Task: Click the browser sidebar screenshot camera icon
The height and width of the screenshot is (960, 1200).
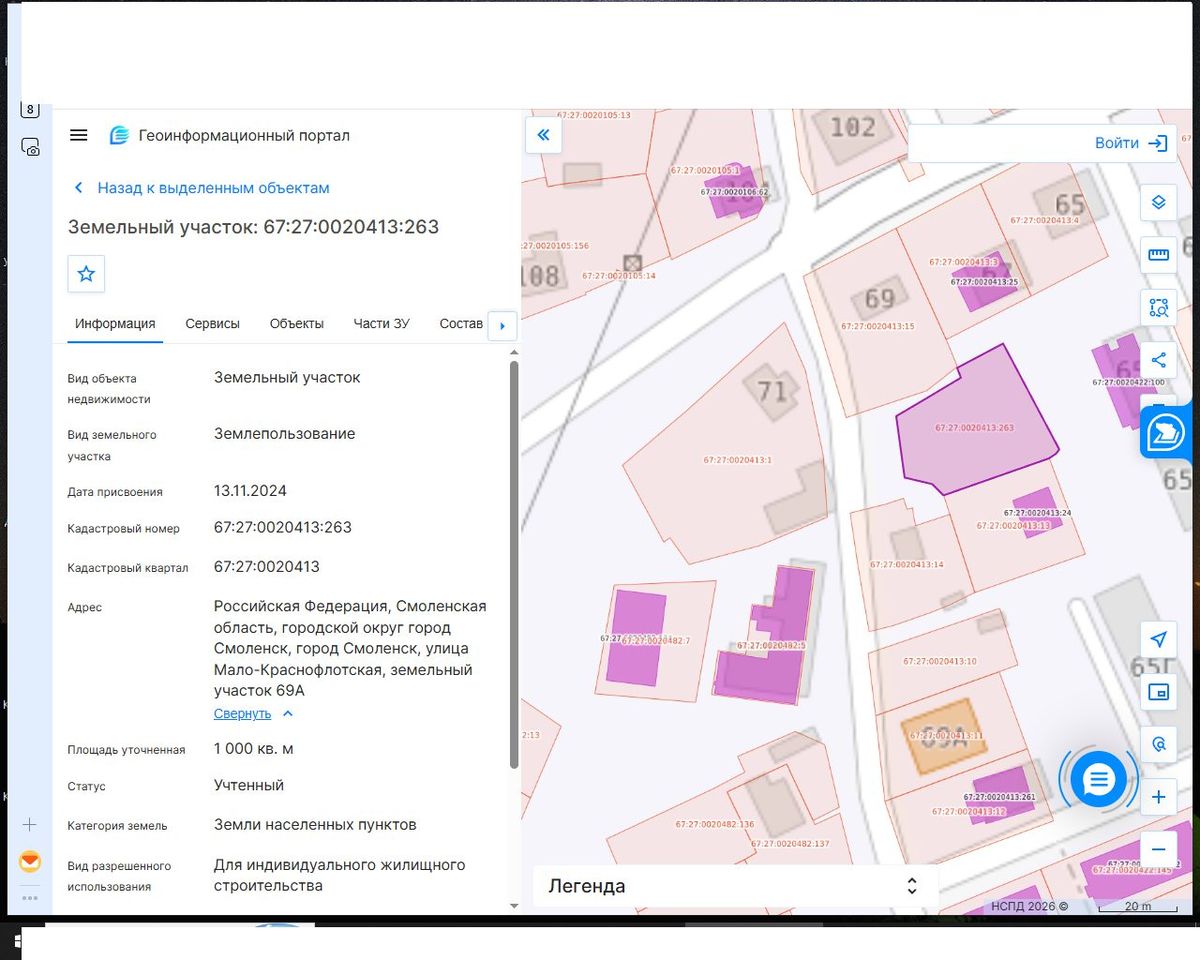Action: pyautogui.click(x=30, y=147)
